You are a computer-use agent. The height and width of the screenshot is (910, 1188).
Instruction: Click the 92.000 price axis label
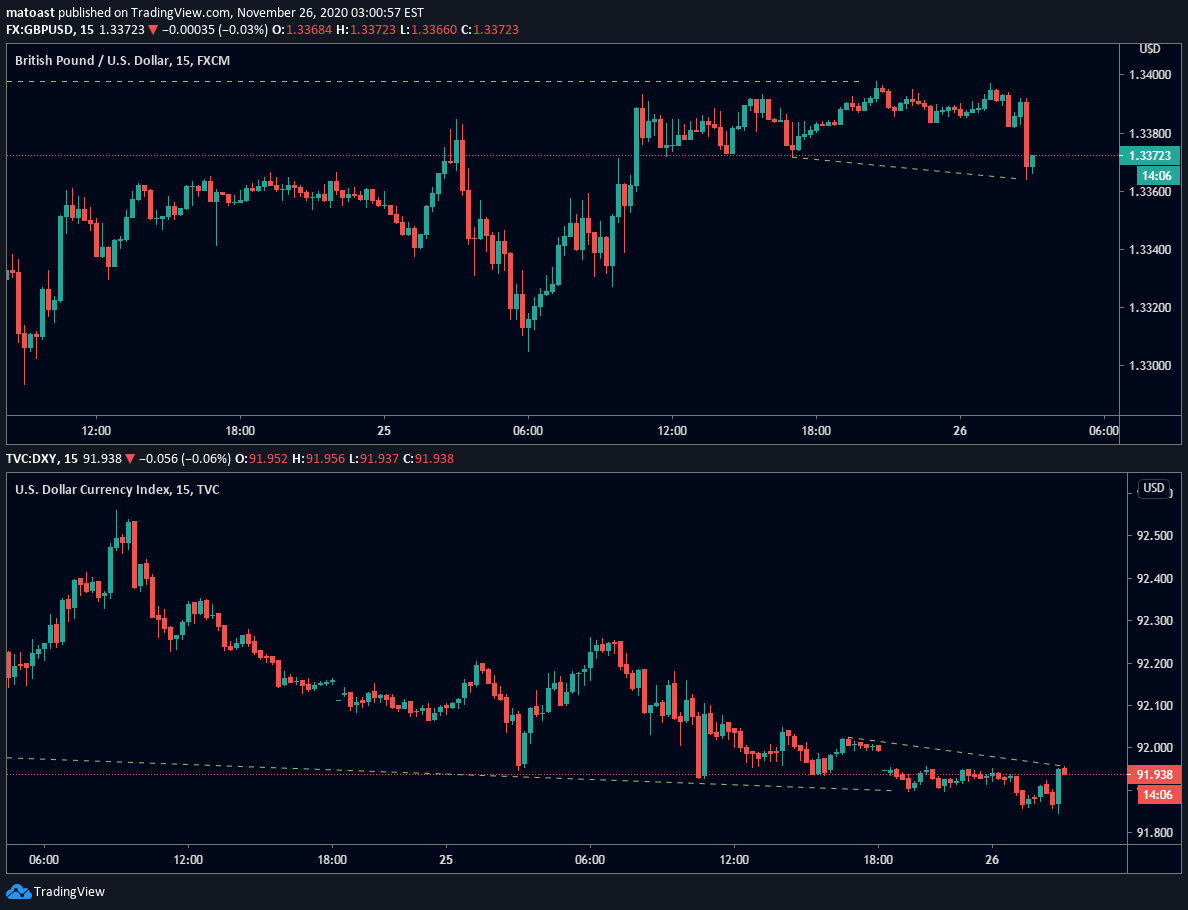pos(1155,748)
